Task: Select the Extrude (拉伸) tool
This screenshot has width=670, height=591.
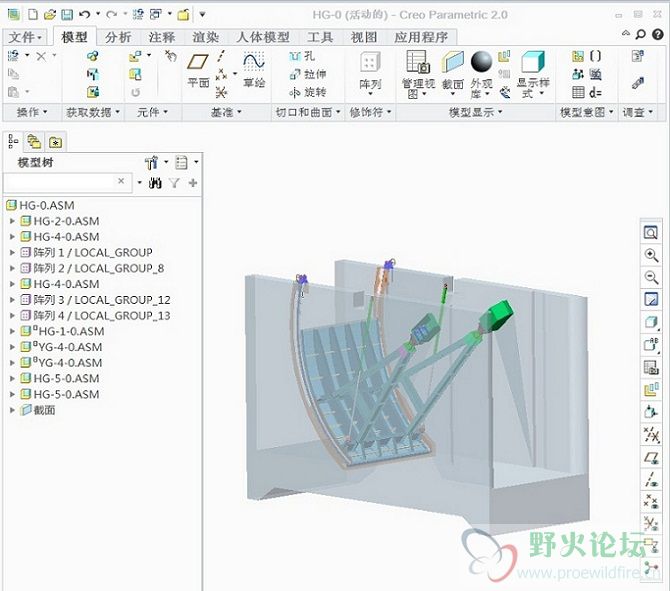Action: (x=308, y=74)
